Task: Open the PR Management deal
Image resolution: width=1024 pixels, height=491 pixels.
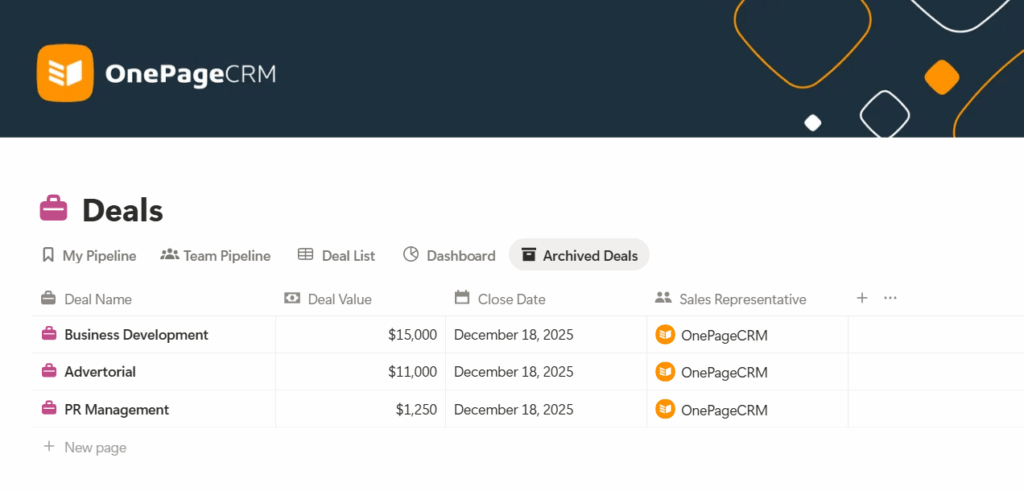Action: [117, 410]
